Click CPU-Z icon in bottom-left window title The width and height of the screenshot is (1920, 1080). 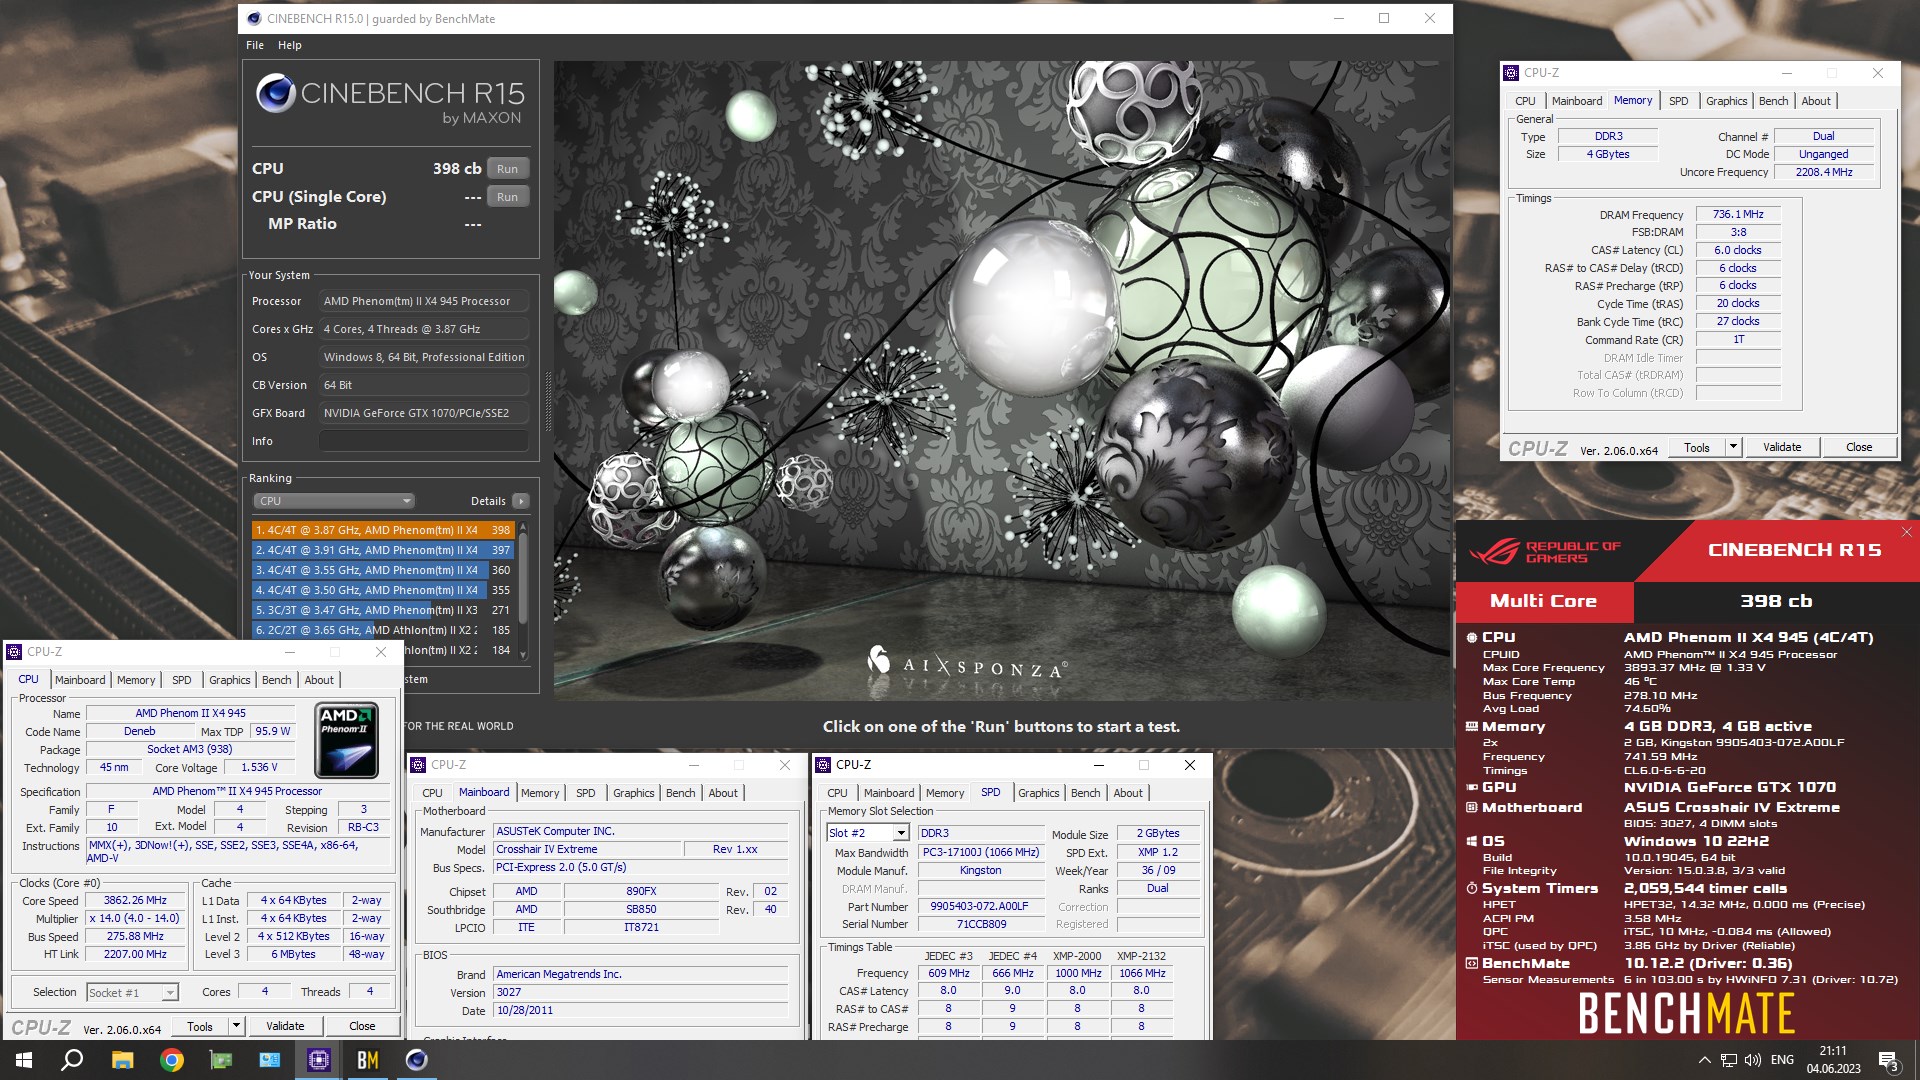14,652
